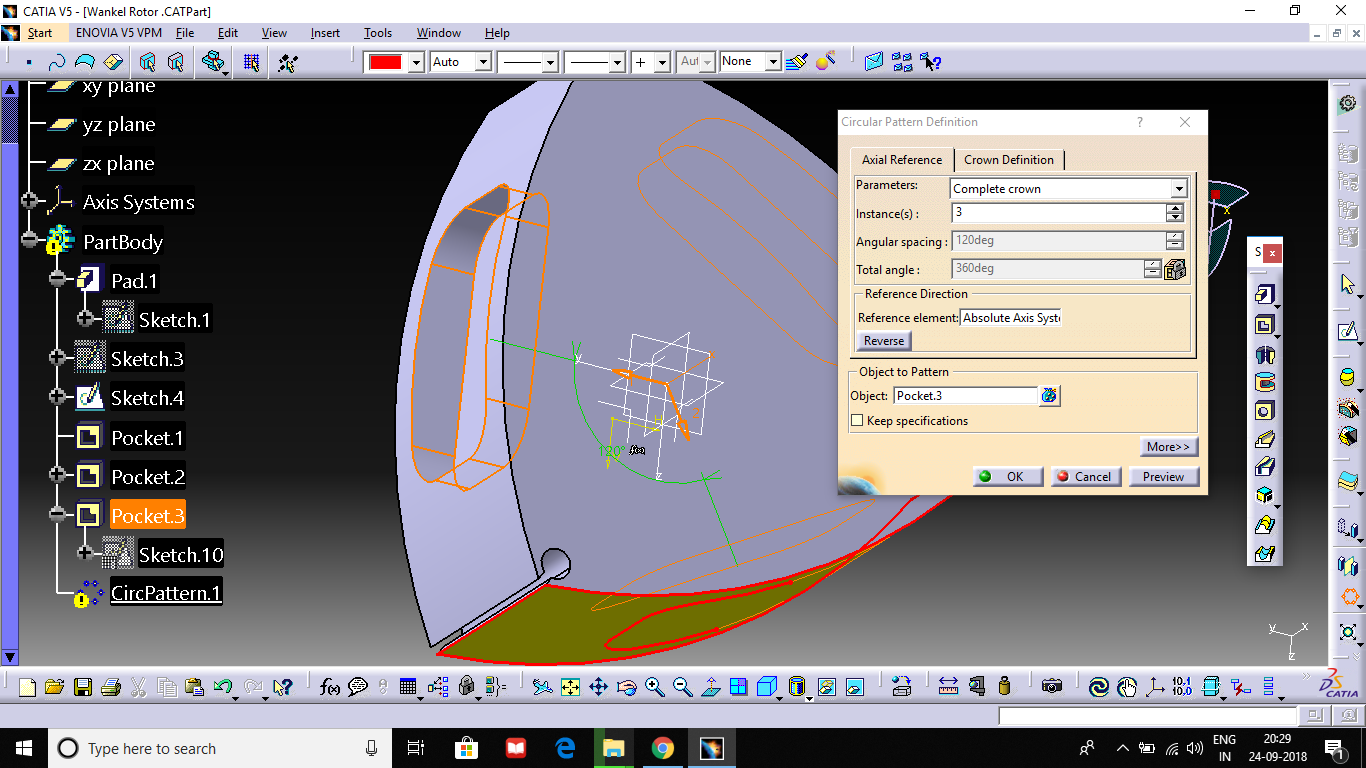Click the Preview button

tap(1163, 477)
